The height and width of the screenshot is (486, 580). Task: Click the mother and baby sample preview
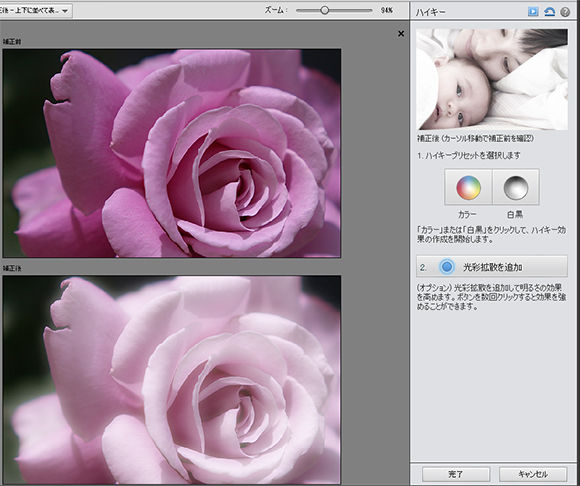[492, 80]
